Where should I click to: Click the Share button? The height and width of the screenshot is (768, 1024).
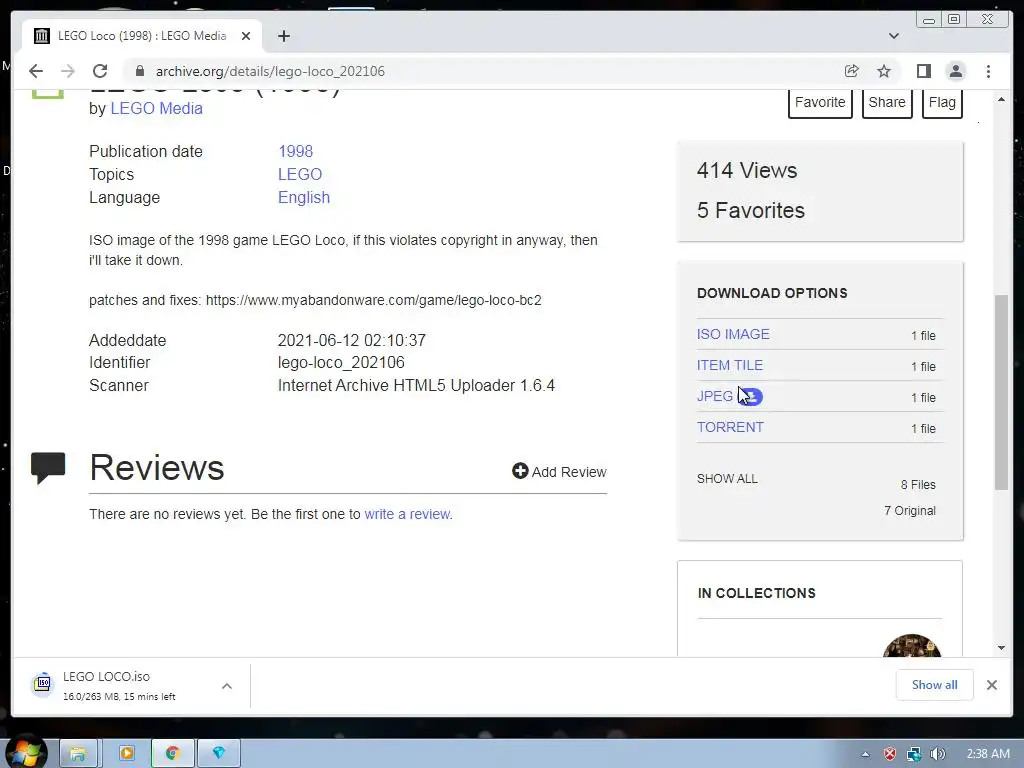[x=887, y=102]
